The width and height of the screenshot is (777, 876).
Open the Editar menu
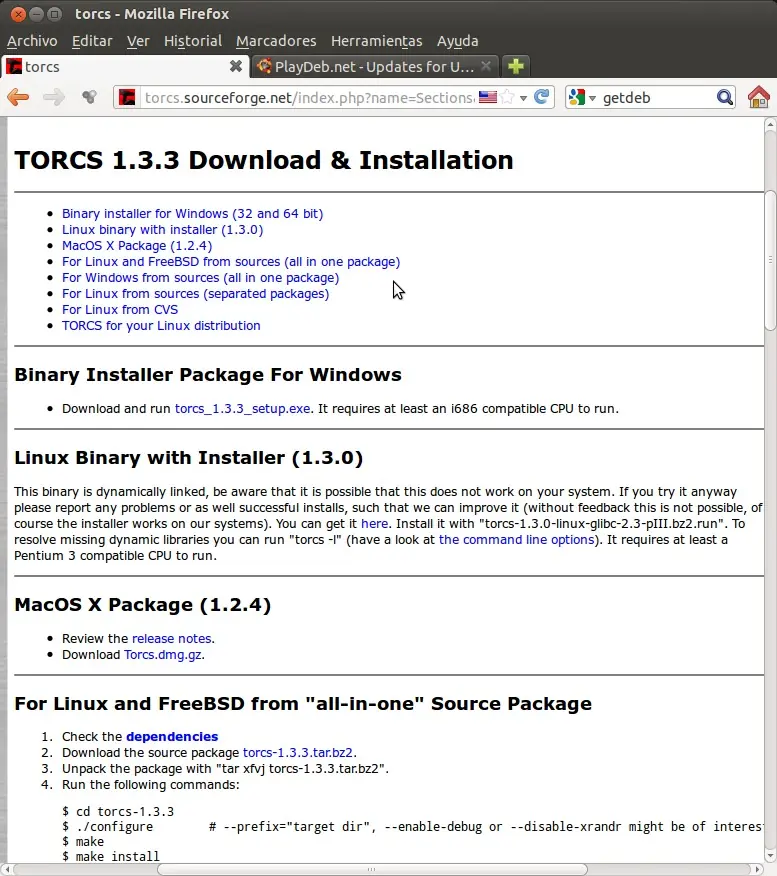[x=92, y=41]
